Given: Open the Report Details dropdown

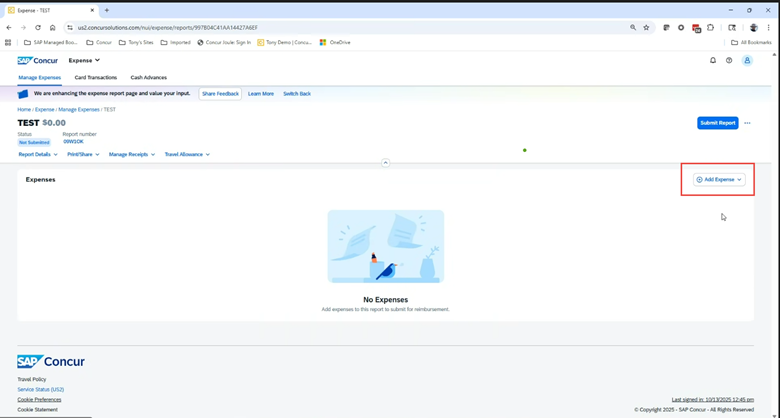Looking at the screenshot, I should pyautogui.click(x=38, y=155).
